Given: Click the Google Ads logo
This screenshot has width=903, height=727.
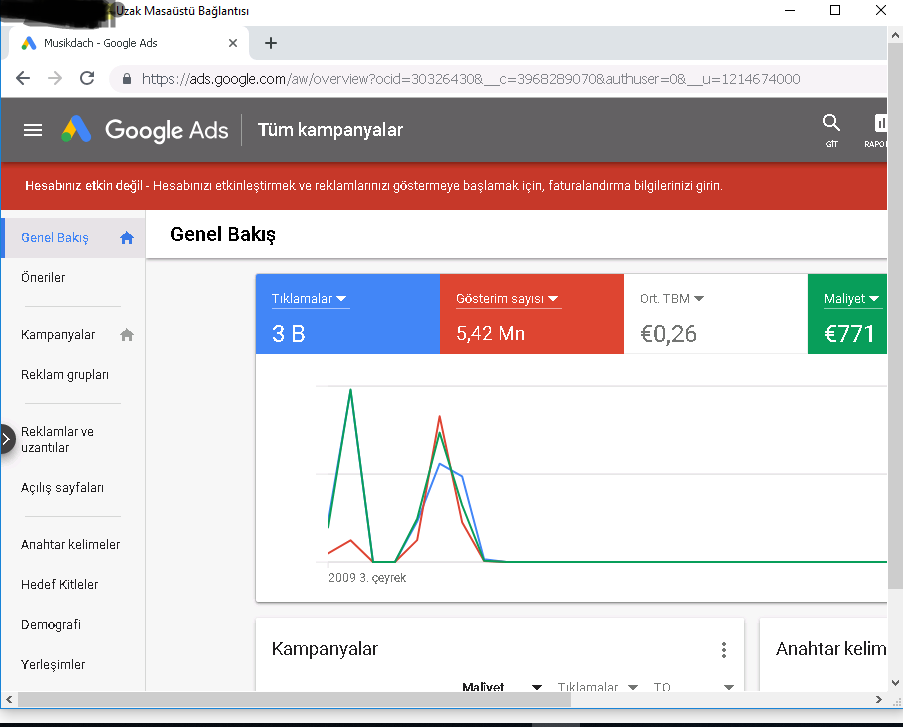Looking at the screenshot, I should [145, 130].
